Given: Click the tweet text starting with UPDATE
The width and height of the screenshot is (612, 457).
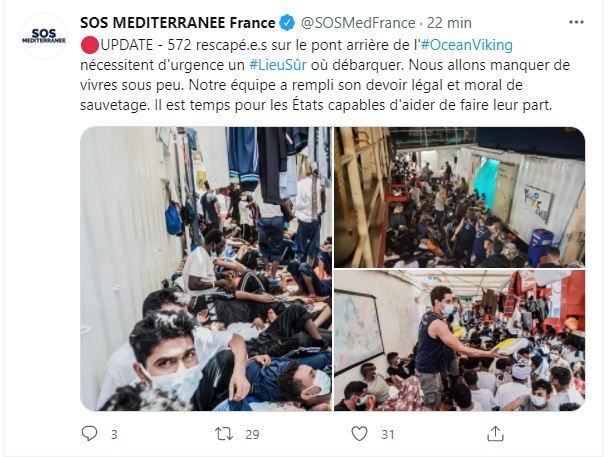Looking at the screenshot, I should click(x=325, y=75).
